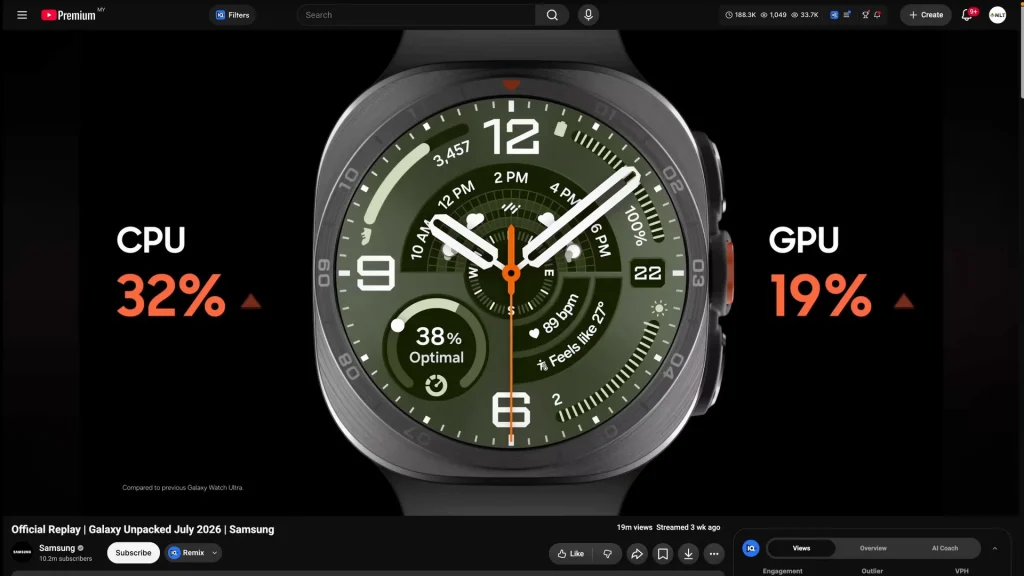Click the 188.3K watch-time stat
Screen dimensions: 1024x576
741,15
